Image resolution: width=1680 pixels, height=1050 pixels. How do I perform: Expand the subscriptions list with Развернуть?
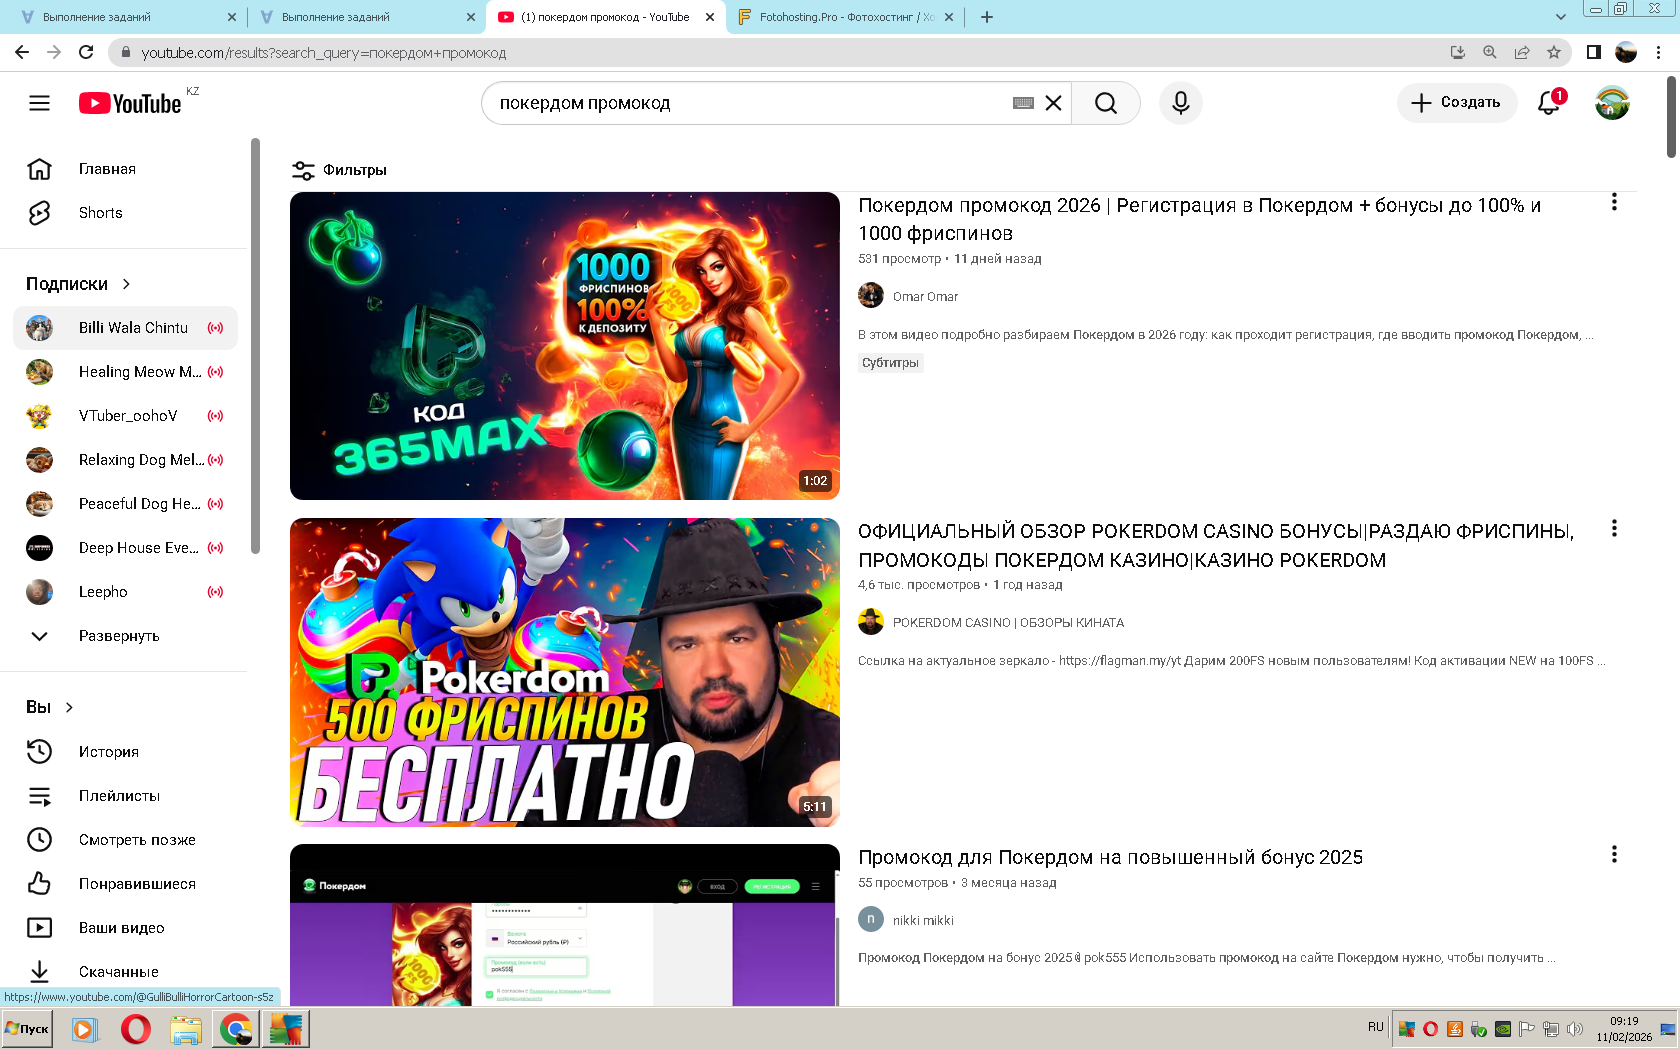pyautogui.click(x=126, y=636)
